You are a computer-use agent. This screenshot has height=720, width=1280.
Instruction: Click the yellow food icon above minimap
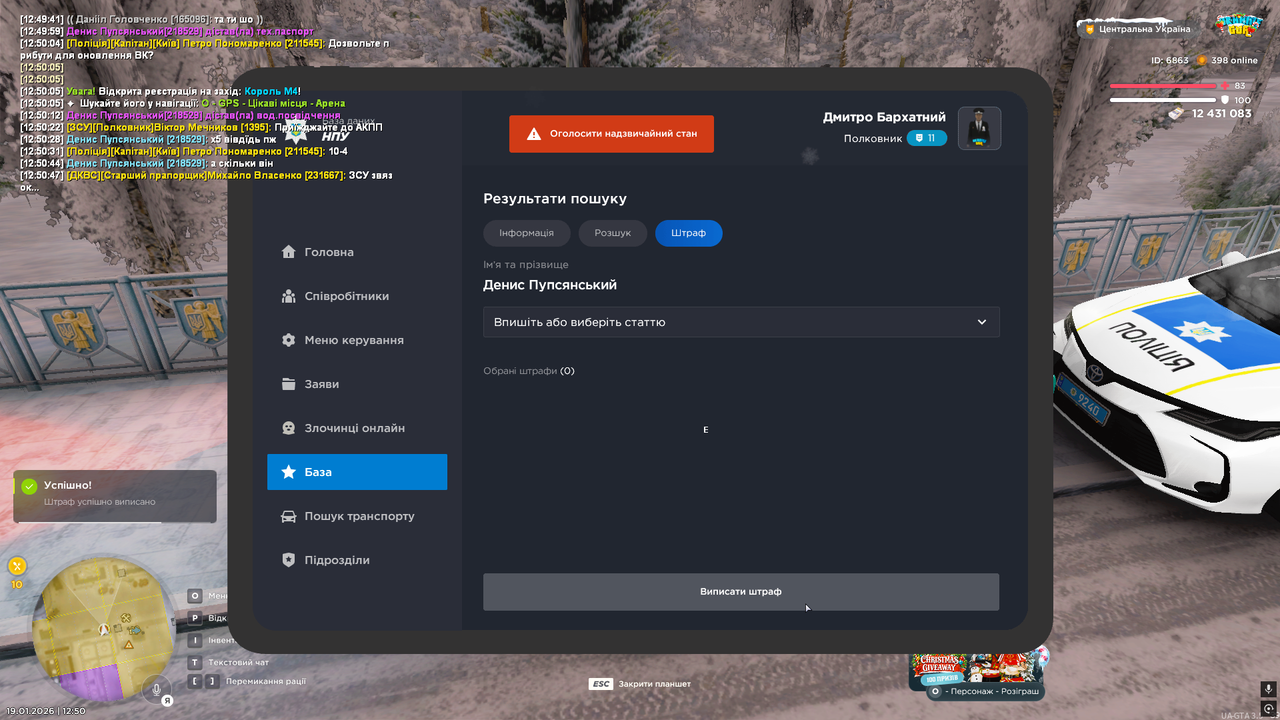click(x=17, y=565)
